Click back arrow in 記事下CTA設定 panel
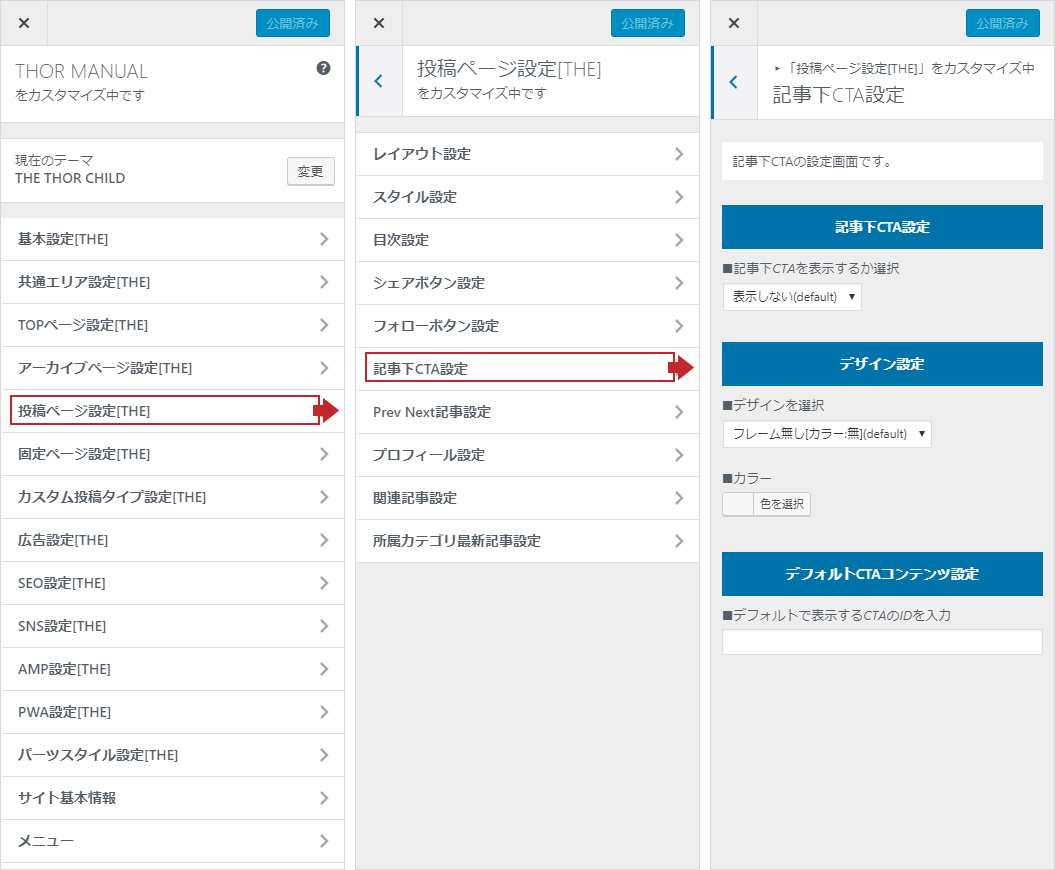Screen dimensions: 1055x870 coord(733,82)
